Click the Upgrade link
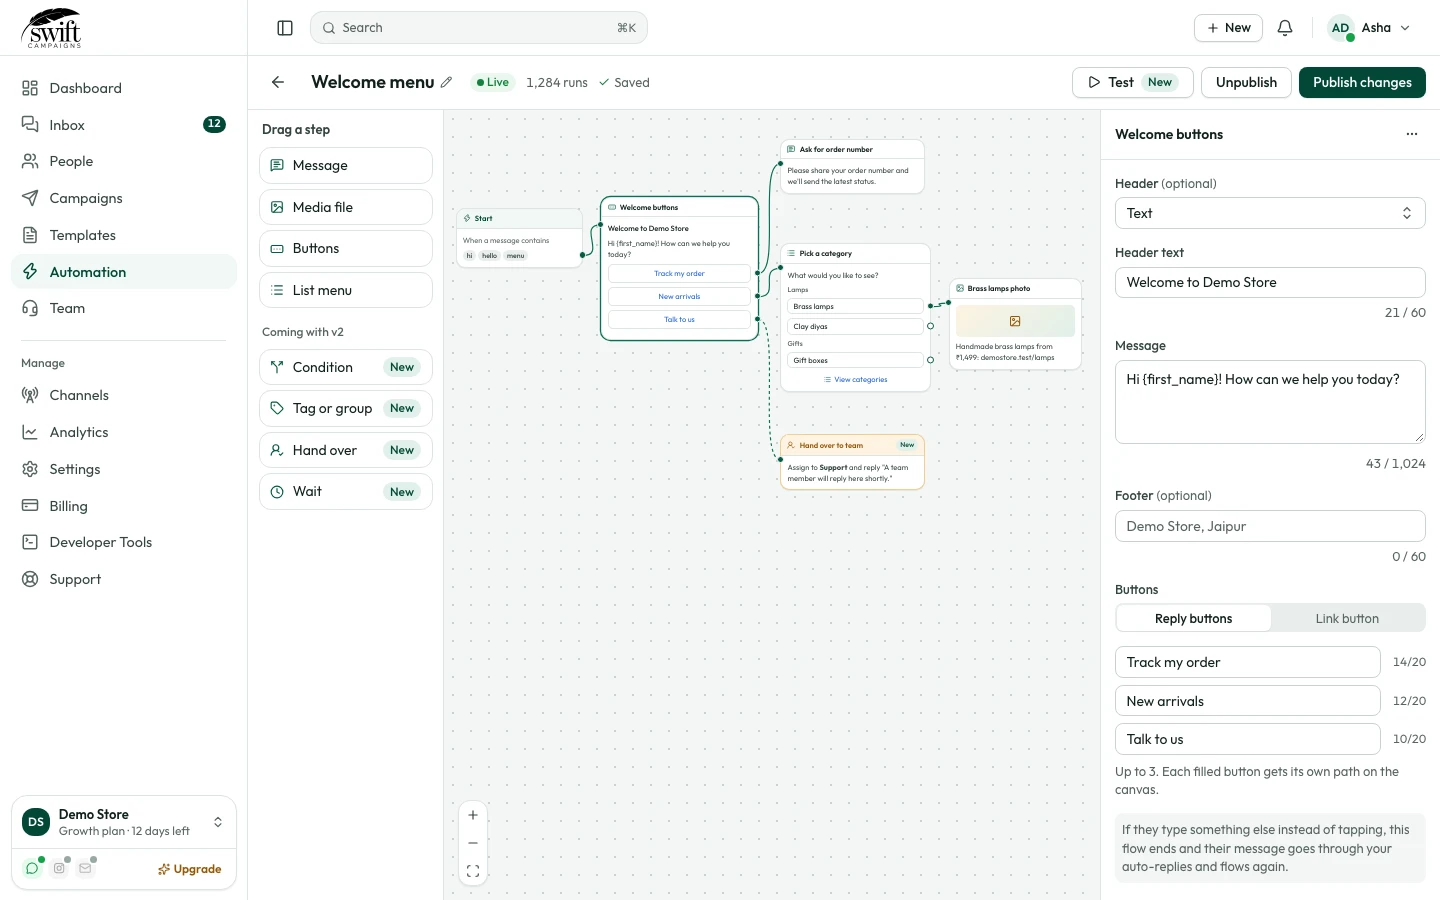1440x900 pixels. pos(189,869)
